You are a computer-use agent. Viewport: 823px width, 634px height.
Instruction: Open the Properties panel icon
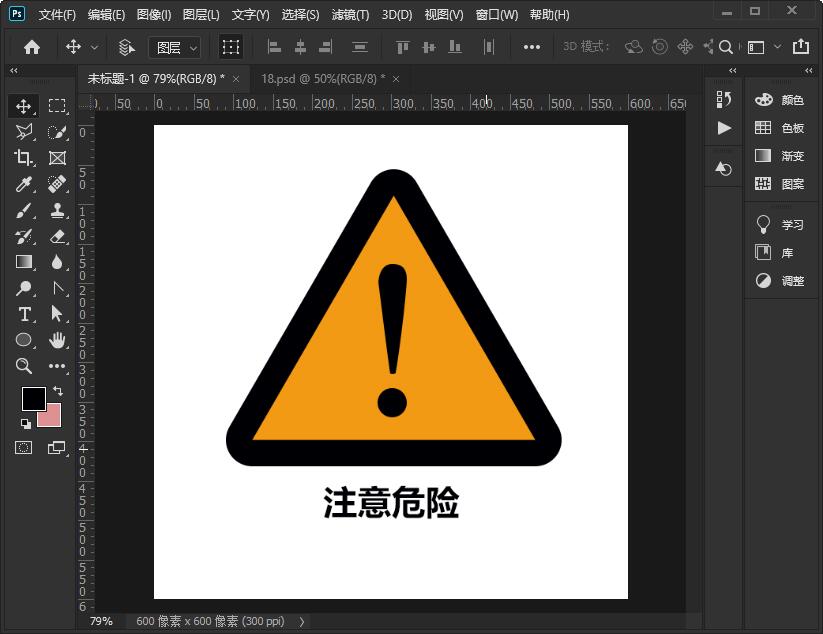(x=724, y=169)
